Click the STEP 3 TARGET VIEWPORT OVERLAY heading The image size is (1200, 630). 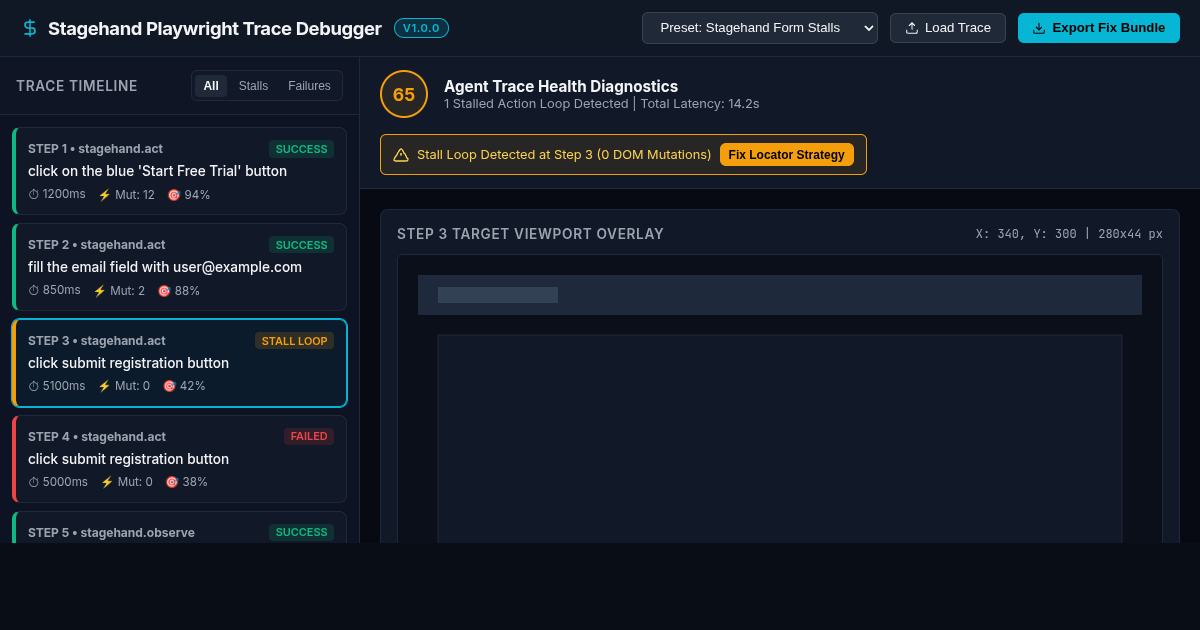click(530, 234)
